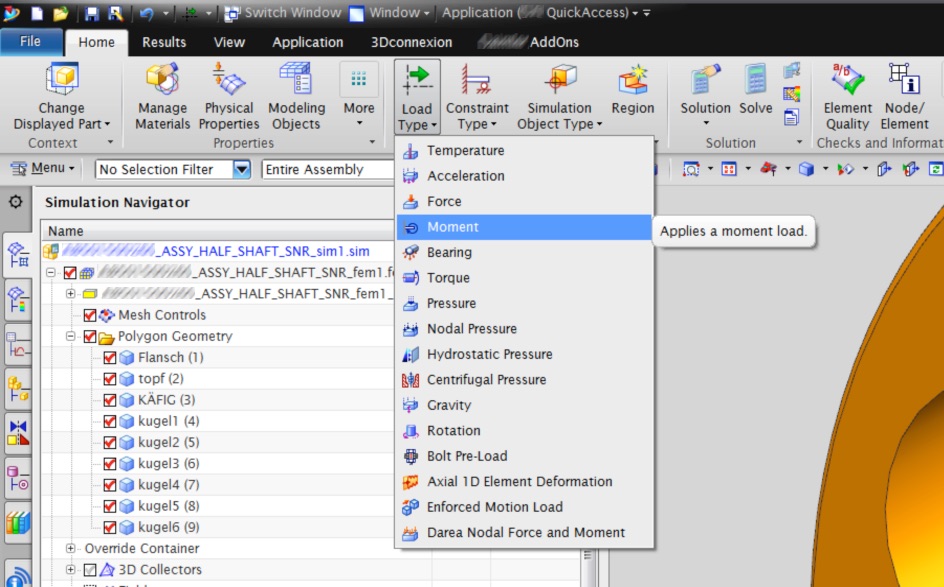This screenshot has width=944, height=587.
Task: Select Darea Nodal Force and Moment
Action: [x=524, y=533]
